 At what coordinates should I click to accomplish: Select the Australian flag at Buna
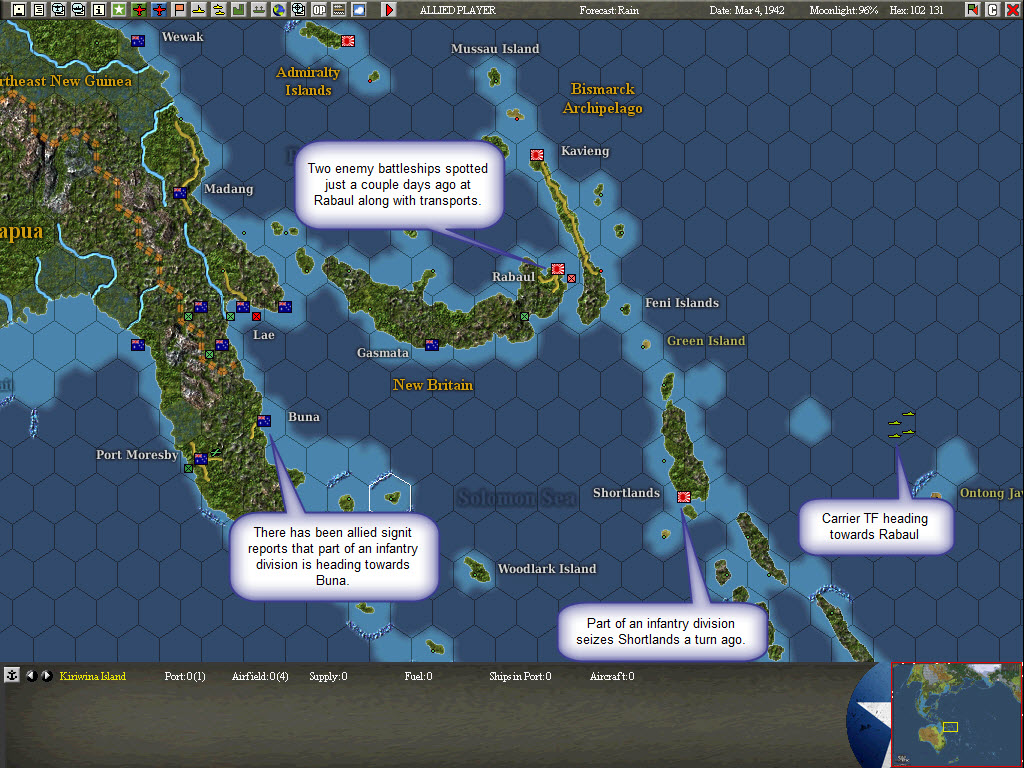tap(264, 421)
